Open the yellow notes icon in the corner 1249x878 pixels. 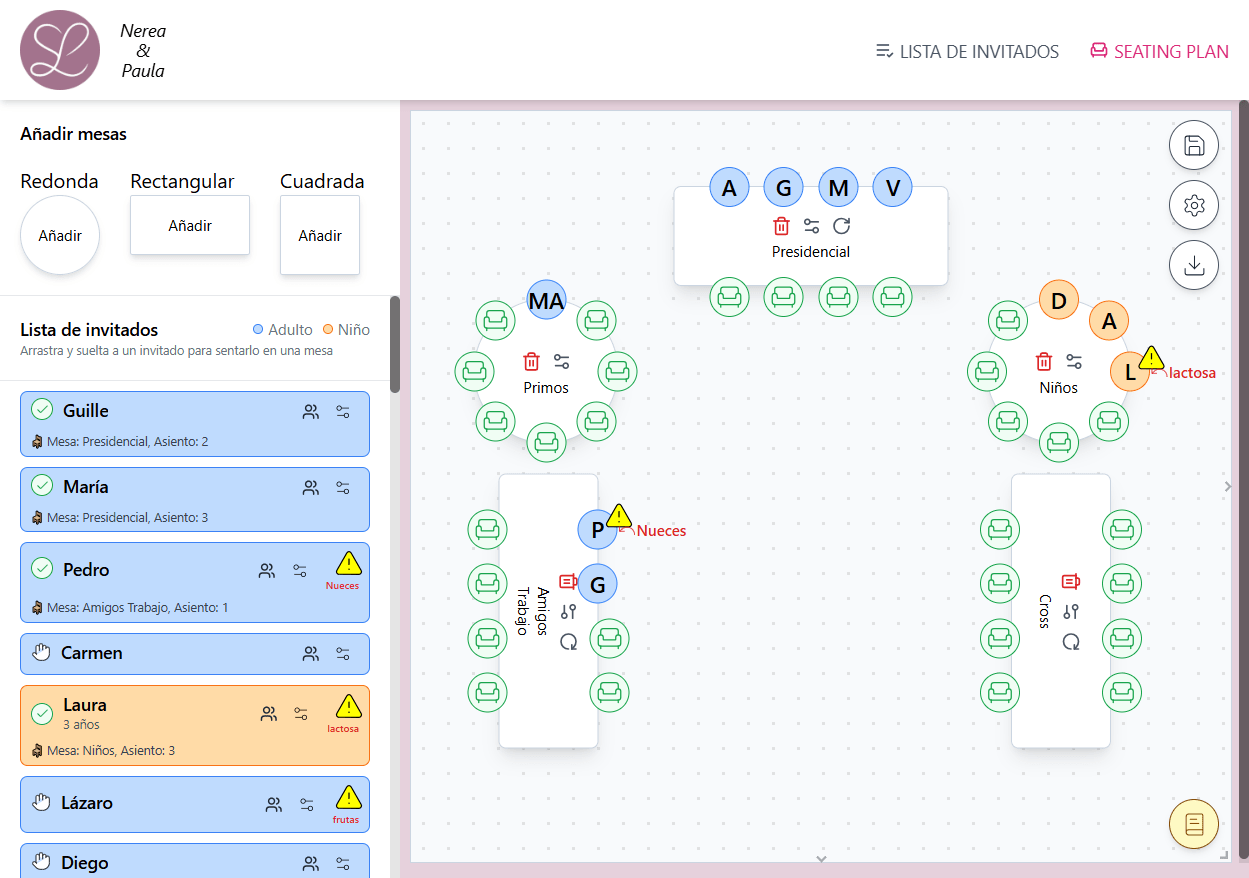(1194, 824)
